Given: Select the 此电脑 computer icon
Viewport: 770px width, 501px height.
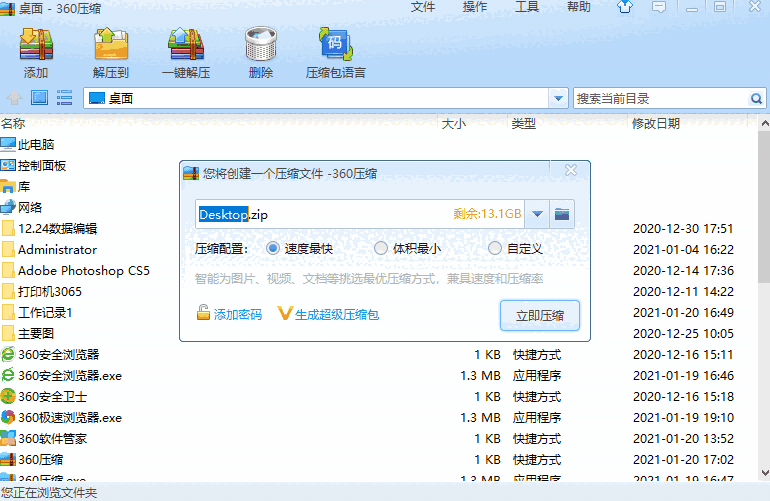Looking at the screenshot, I should [x=8, y=144].
